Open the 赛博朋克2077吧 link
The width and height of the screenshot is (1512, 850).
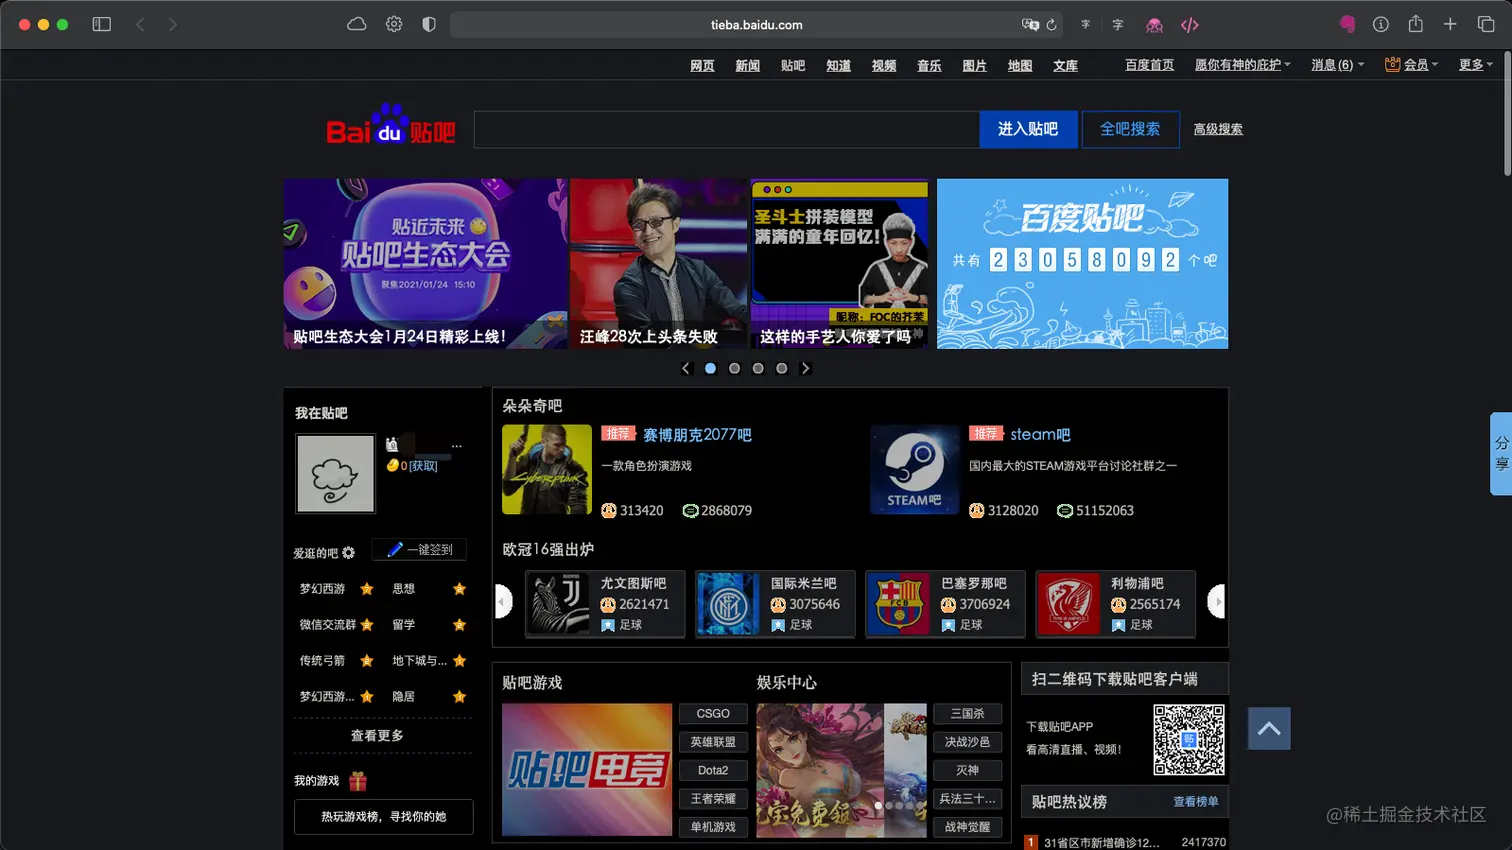click(697, 435)
